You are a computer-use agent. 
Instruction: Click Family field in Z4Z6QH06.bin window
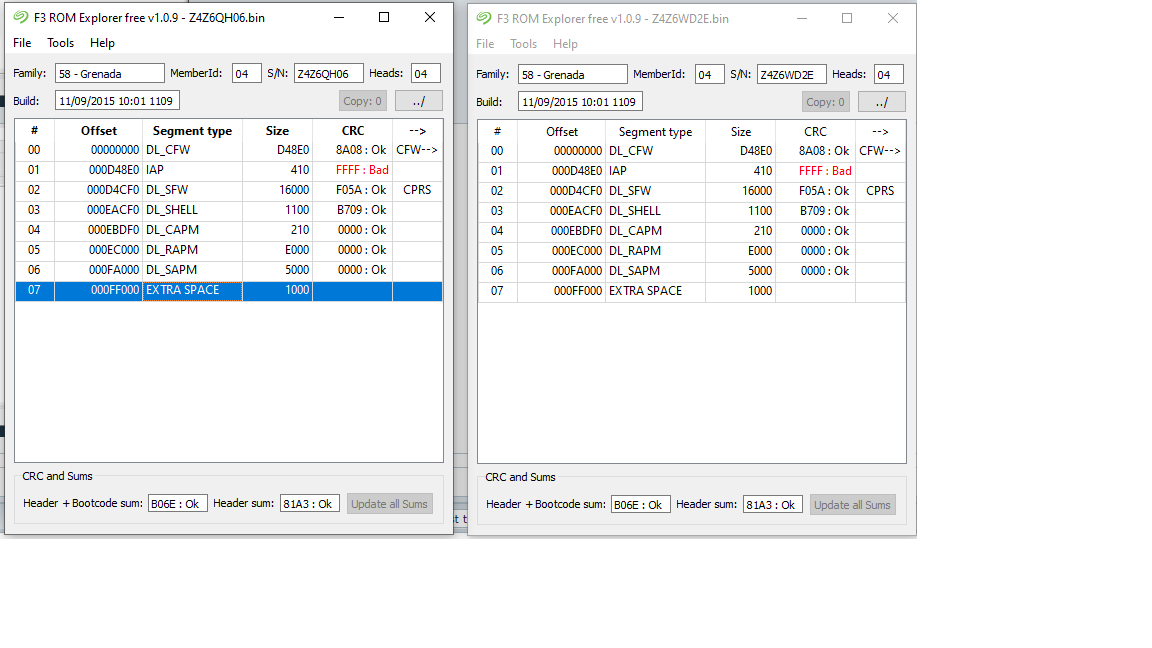pos(109,73)
